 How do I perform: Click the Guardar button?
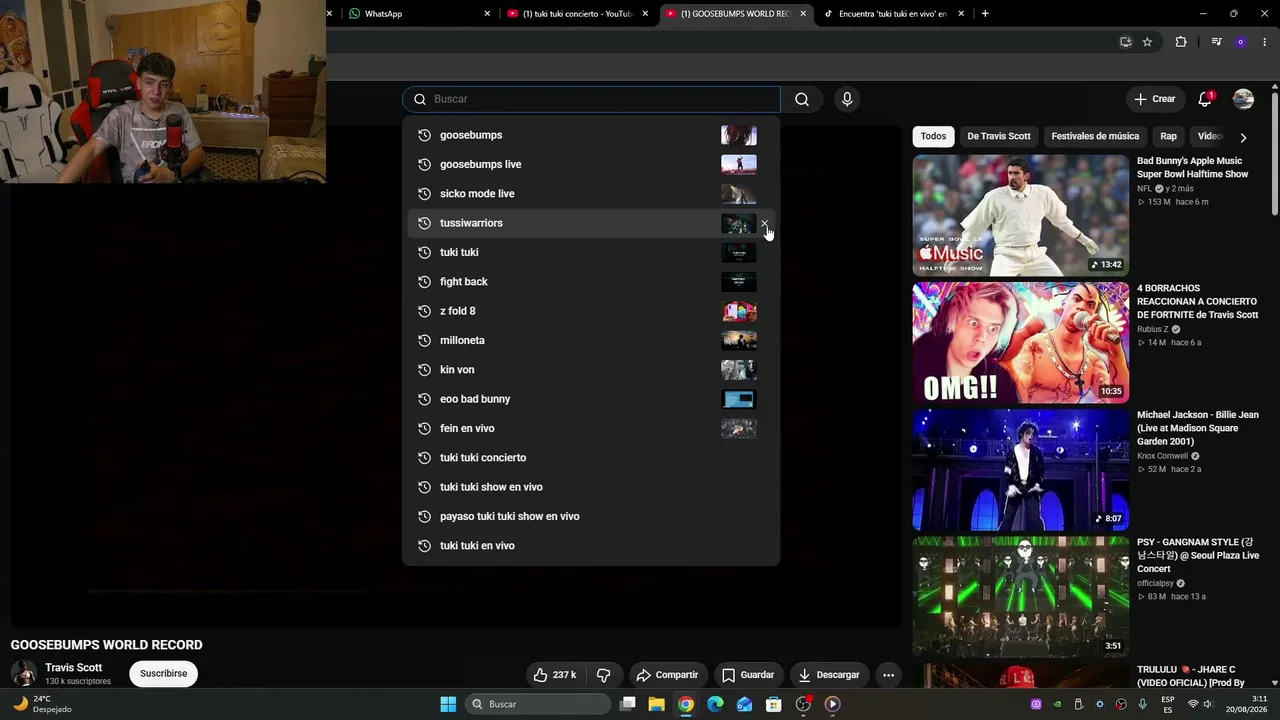coord(748,675)
